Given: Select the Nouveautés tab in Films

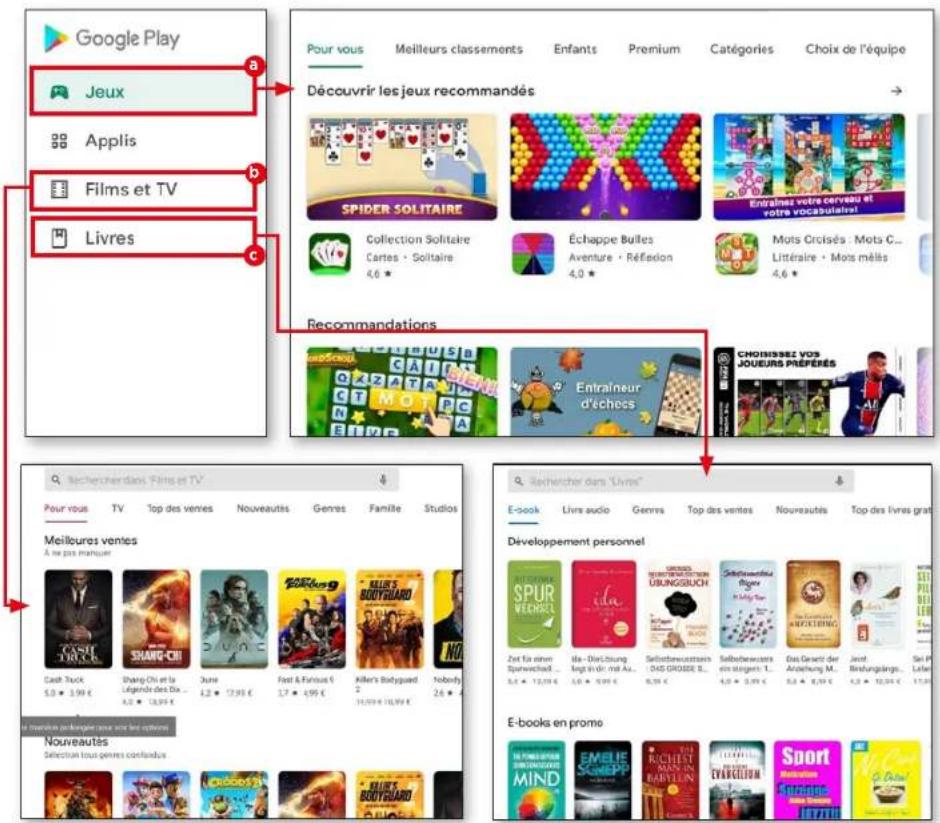Looking at the screenshot, I should 263,508.
